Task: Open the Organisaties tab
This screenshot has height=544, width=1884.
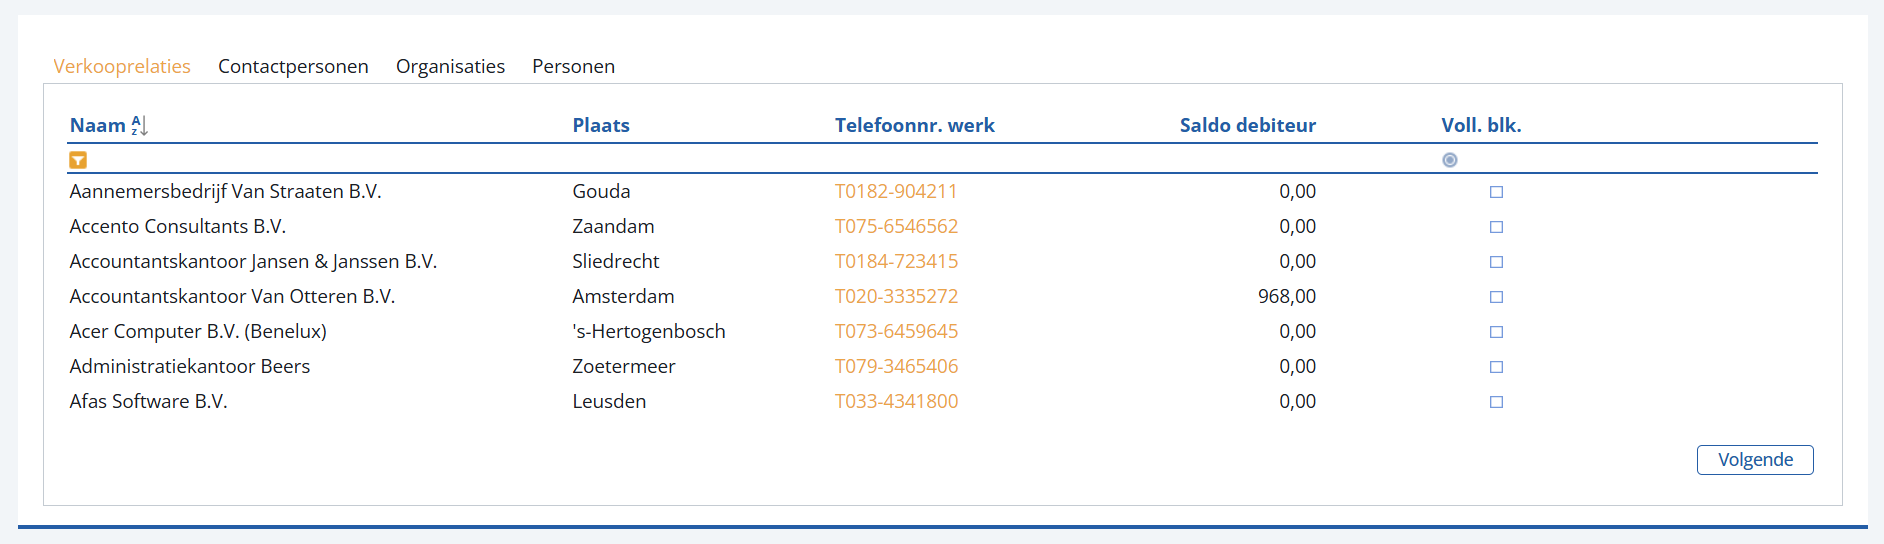Action: tap(450, 66)
